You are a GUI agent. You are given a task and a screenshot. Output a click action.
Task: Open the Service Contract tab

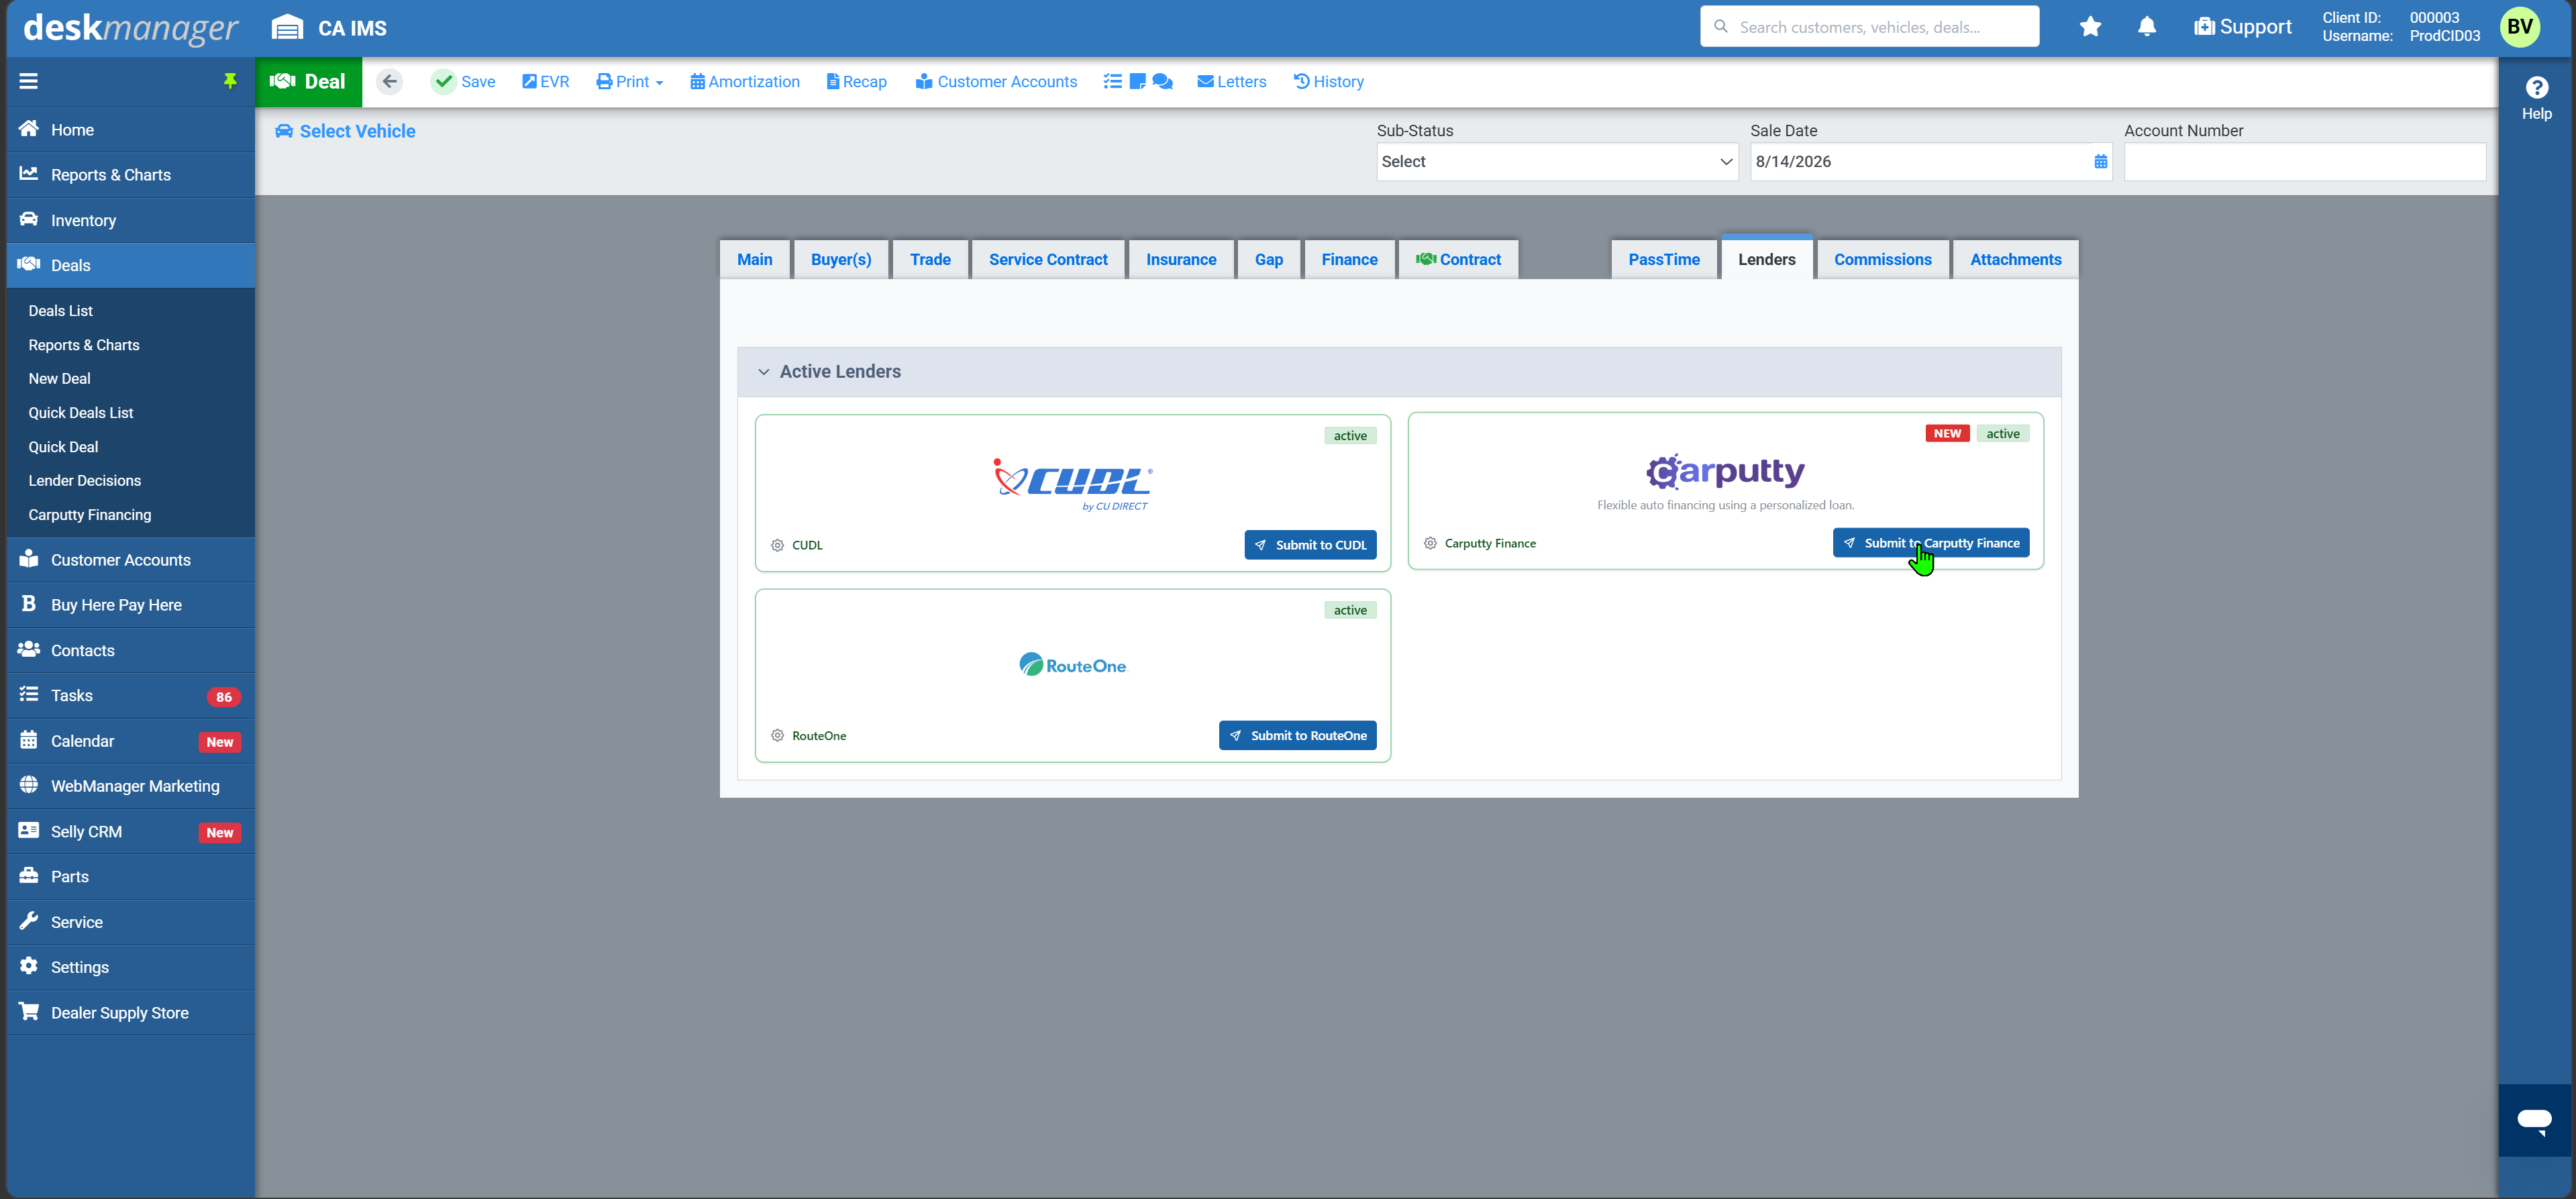point(1048,260)
